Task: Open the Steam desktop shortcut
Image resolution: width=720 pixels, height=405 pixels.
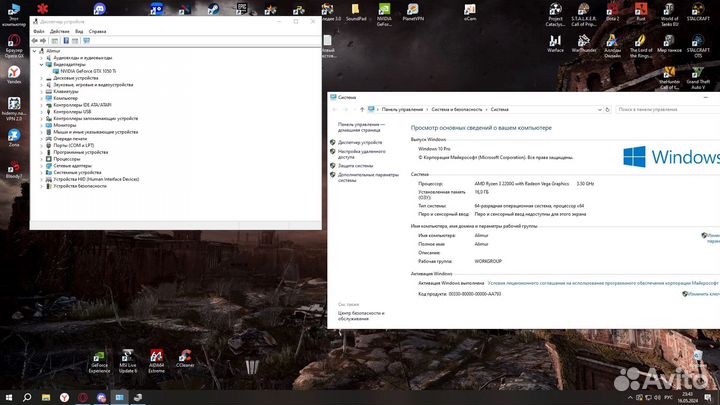Action: (x=213, y=9)
